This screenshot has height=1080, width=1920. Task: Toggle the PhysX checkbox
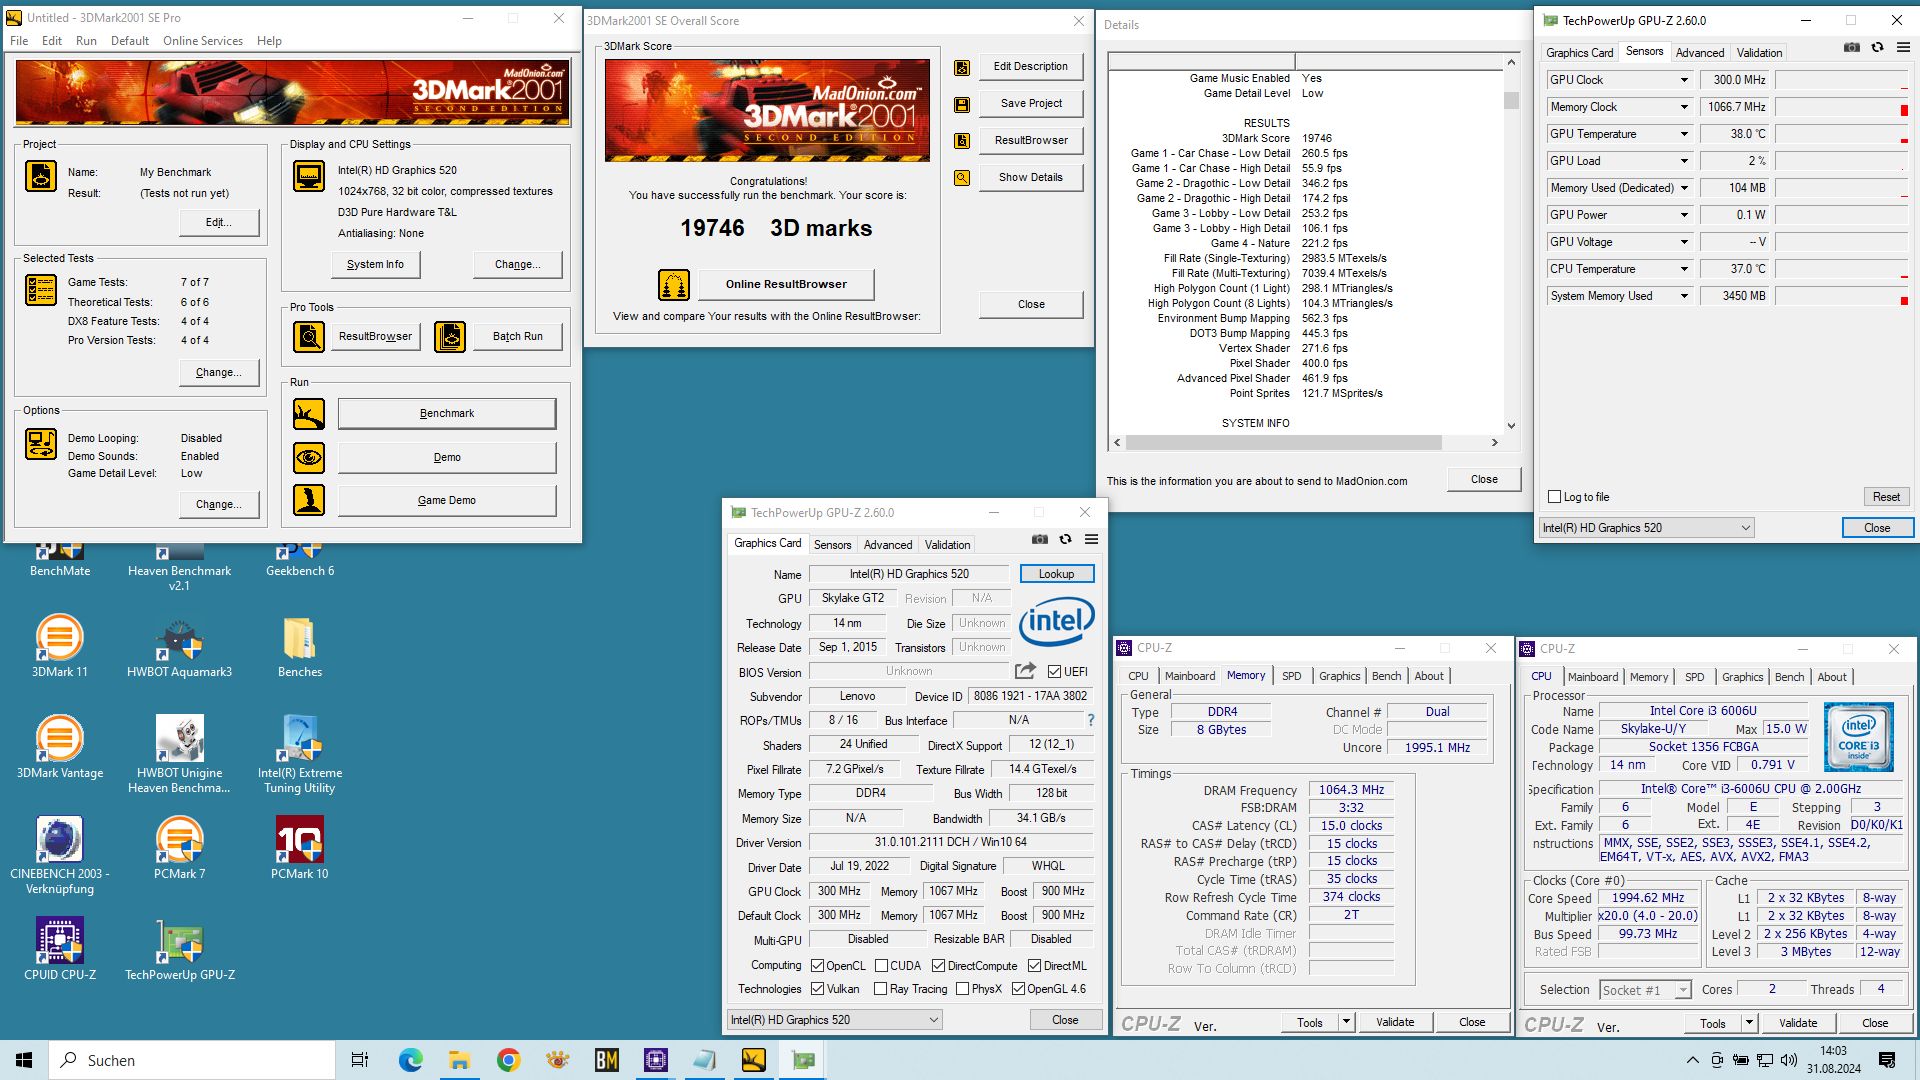[x=962, y=989]
